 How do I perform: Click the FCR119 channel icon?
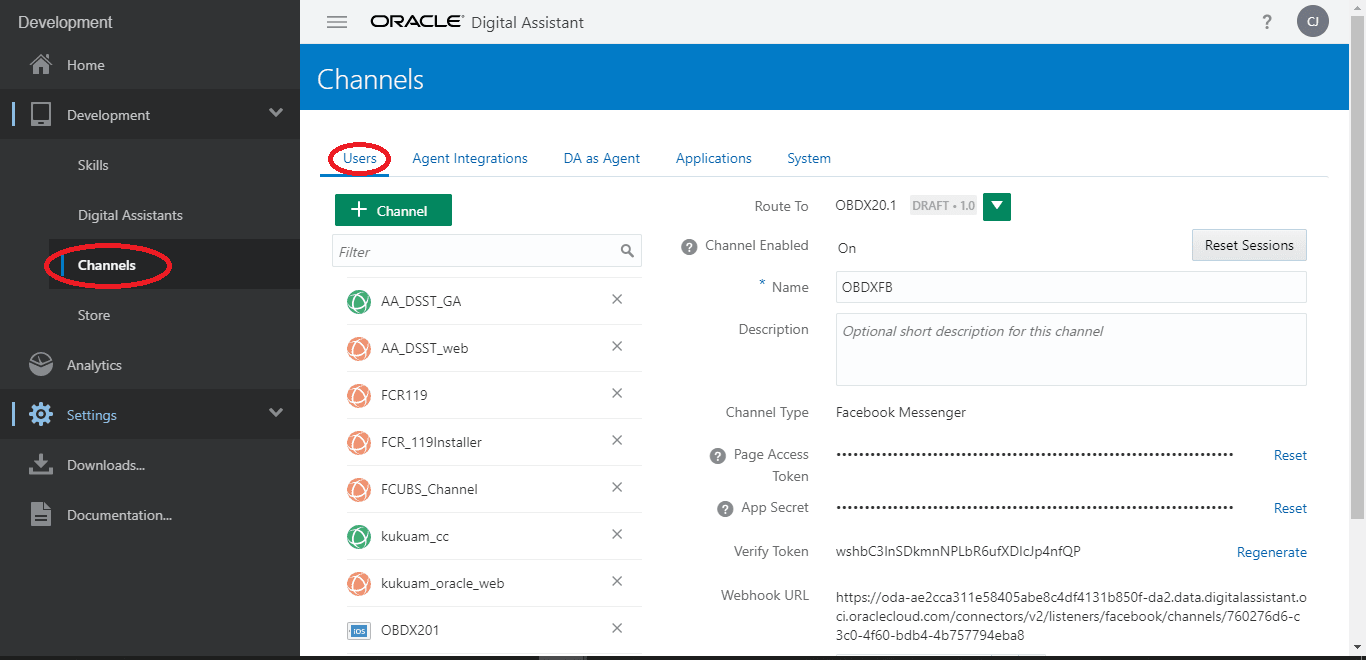tap(359, 395)
